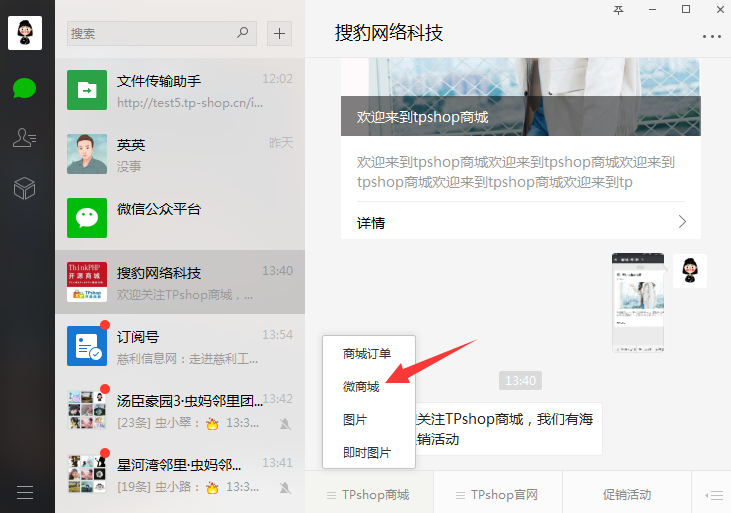This screenshot has width=731, height=513.
Task: Open the chat with 英英
Action: [x=180, y=154]
